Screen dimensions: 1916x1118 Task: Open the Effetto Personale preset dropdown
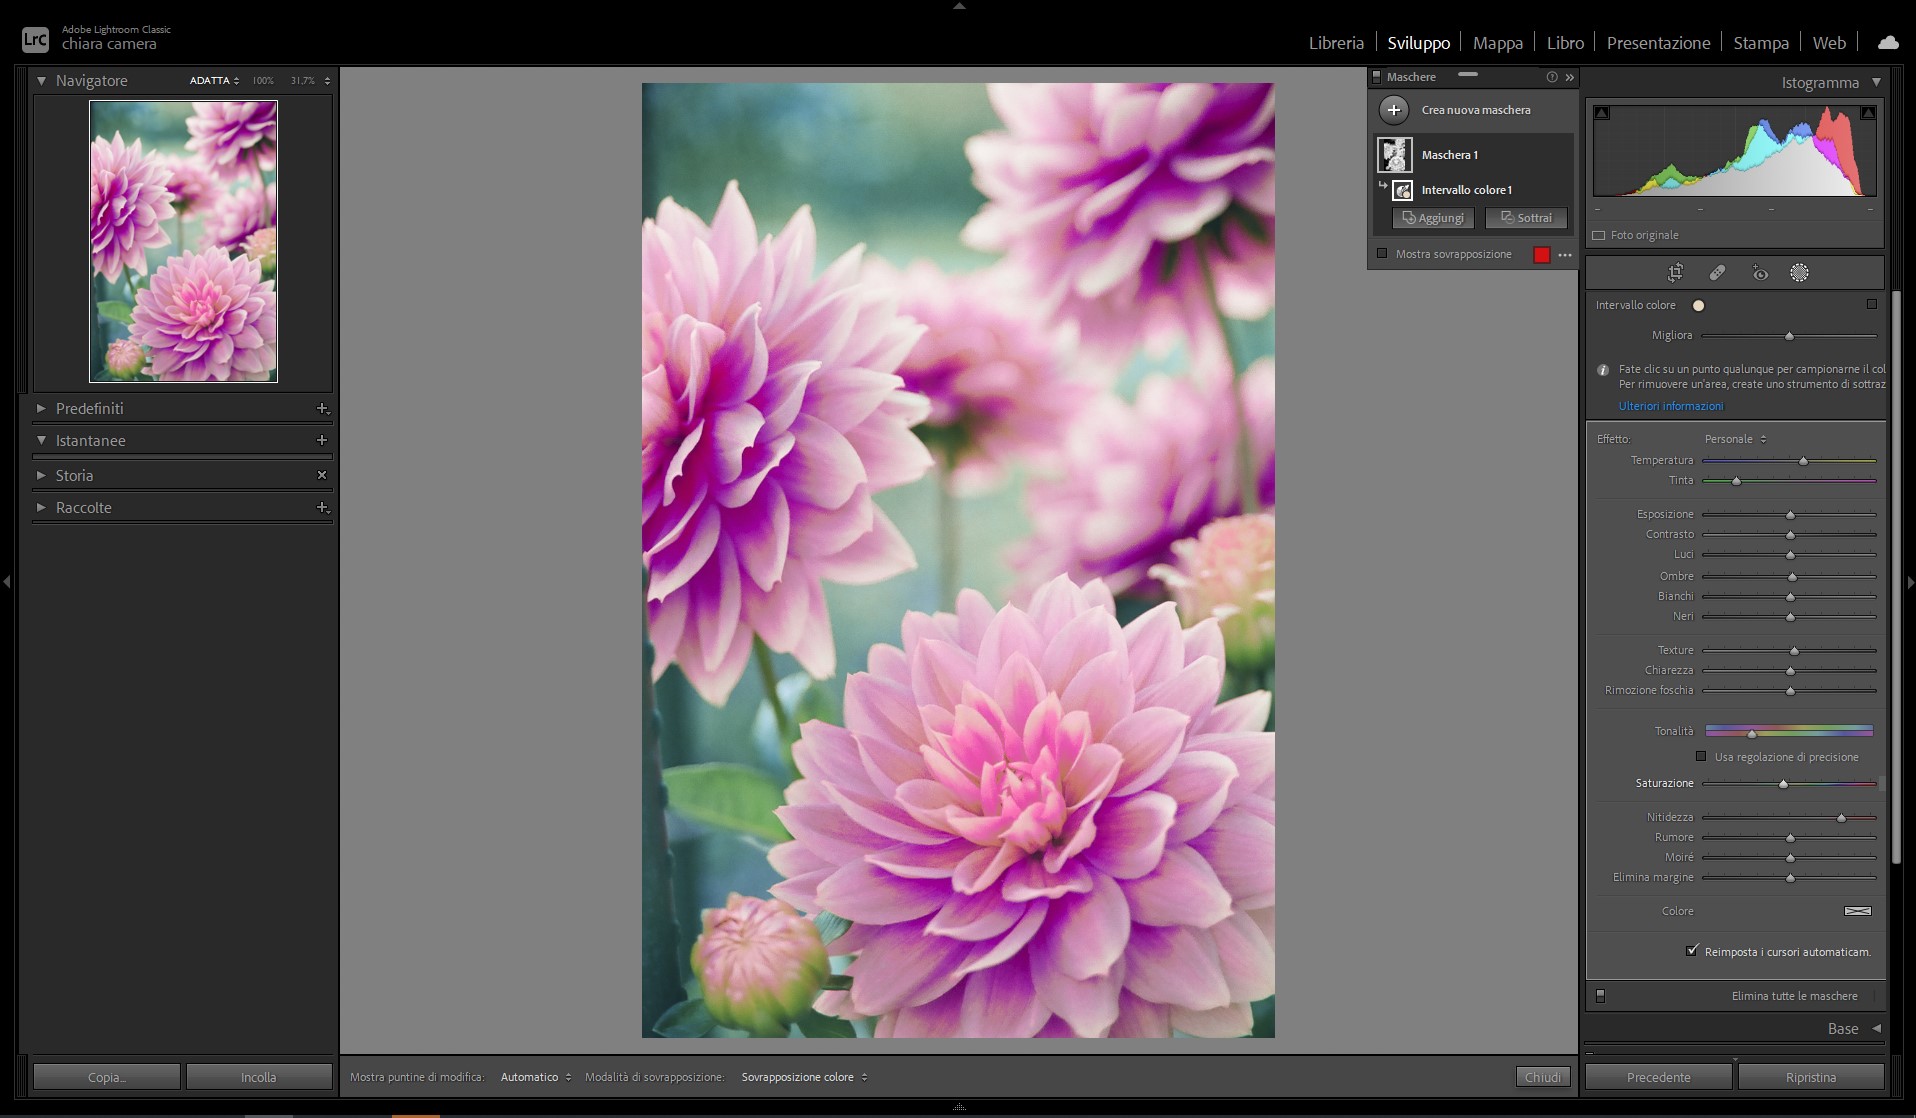coord(1735,439)
